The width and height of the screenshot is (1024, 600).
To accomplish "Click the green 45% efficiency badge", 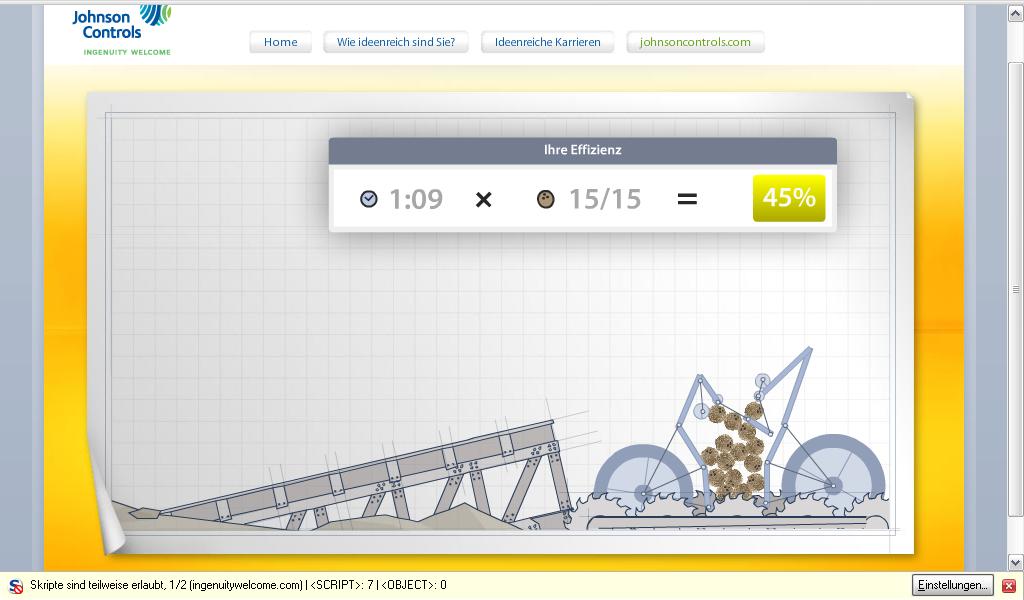I will tap(789, 198).
